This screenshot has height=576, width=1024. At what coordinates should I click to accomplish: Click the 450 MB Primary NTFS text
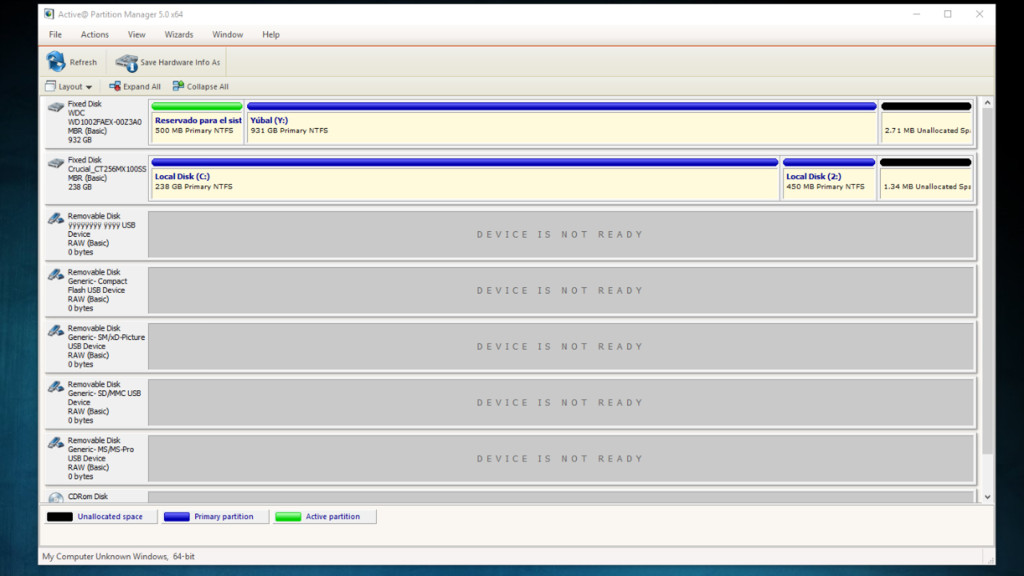pos(825,187)
